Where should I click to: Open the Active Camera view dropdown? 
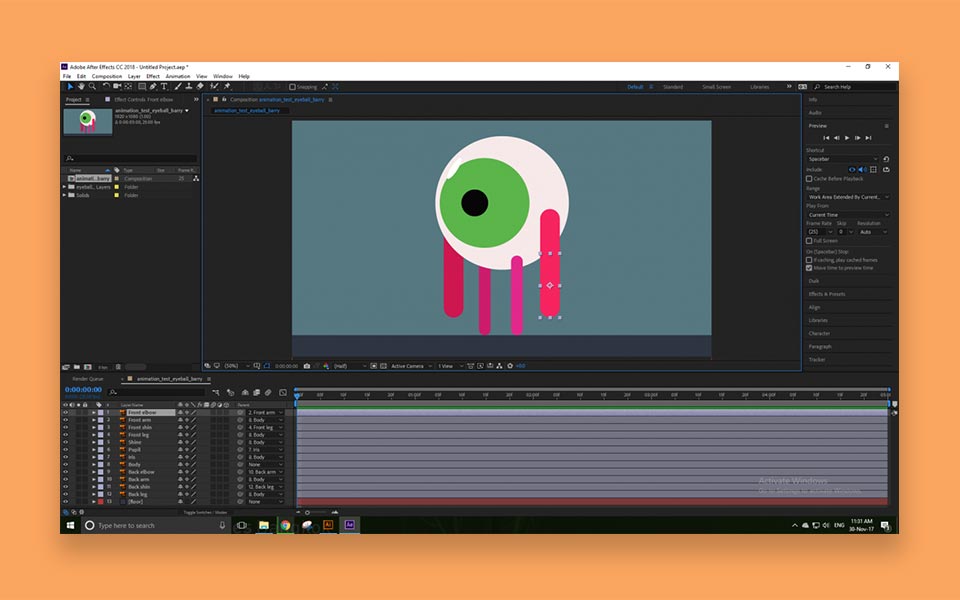click(x=411, y=366)
